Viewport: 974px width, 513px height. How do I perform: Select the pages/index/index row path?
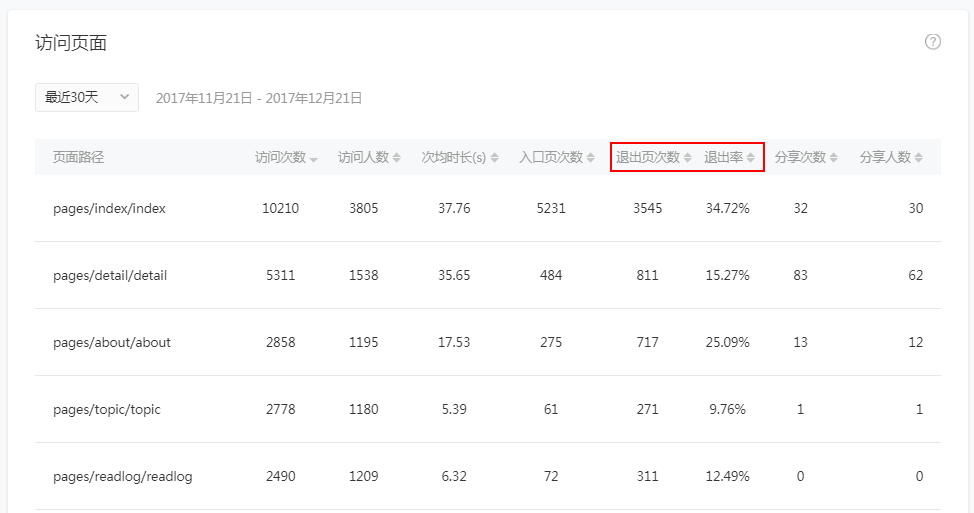[109, 209]
